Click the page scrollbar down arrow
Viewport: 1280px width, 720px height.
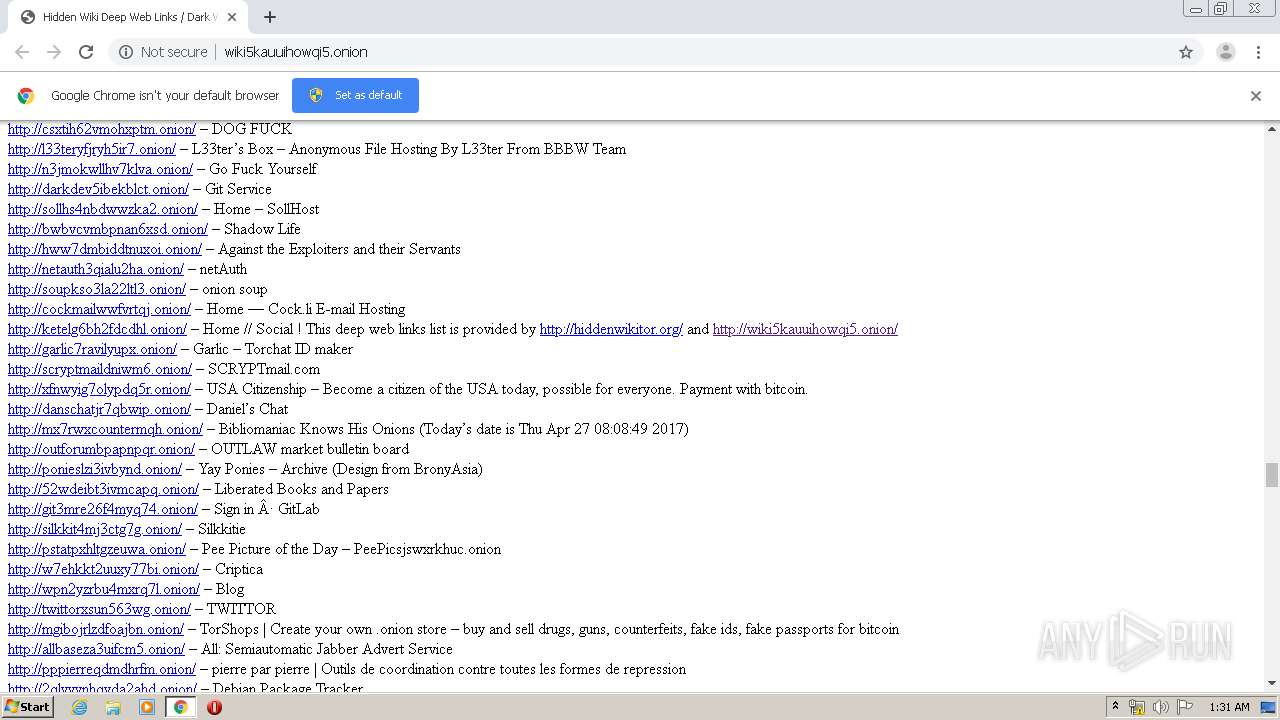(1272, 684)
